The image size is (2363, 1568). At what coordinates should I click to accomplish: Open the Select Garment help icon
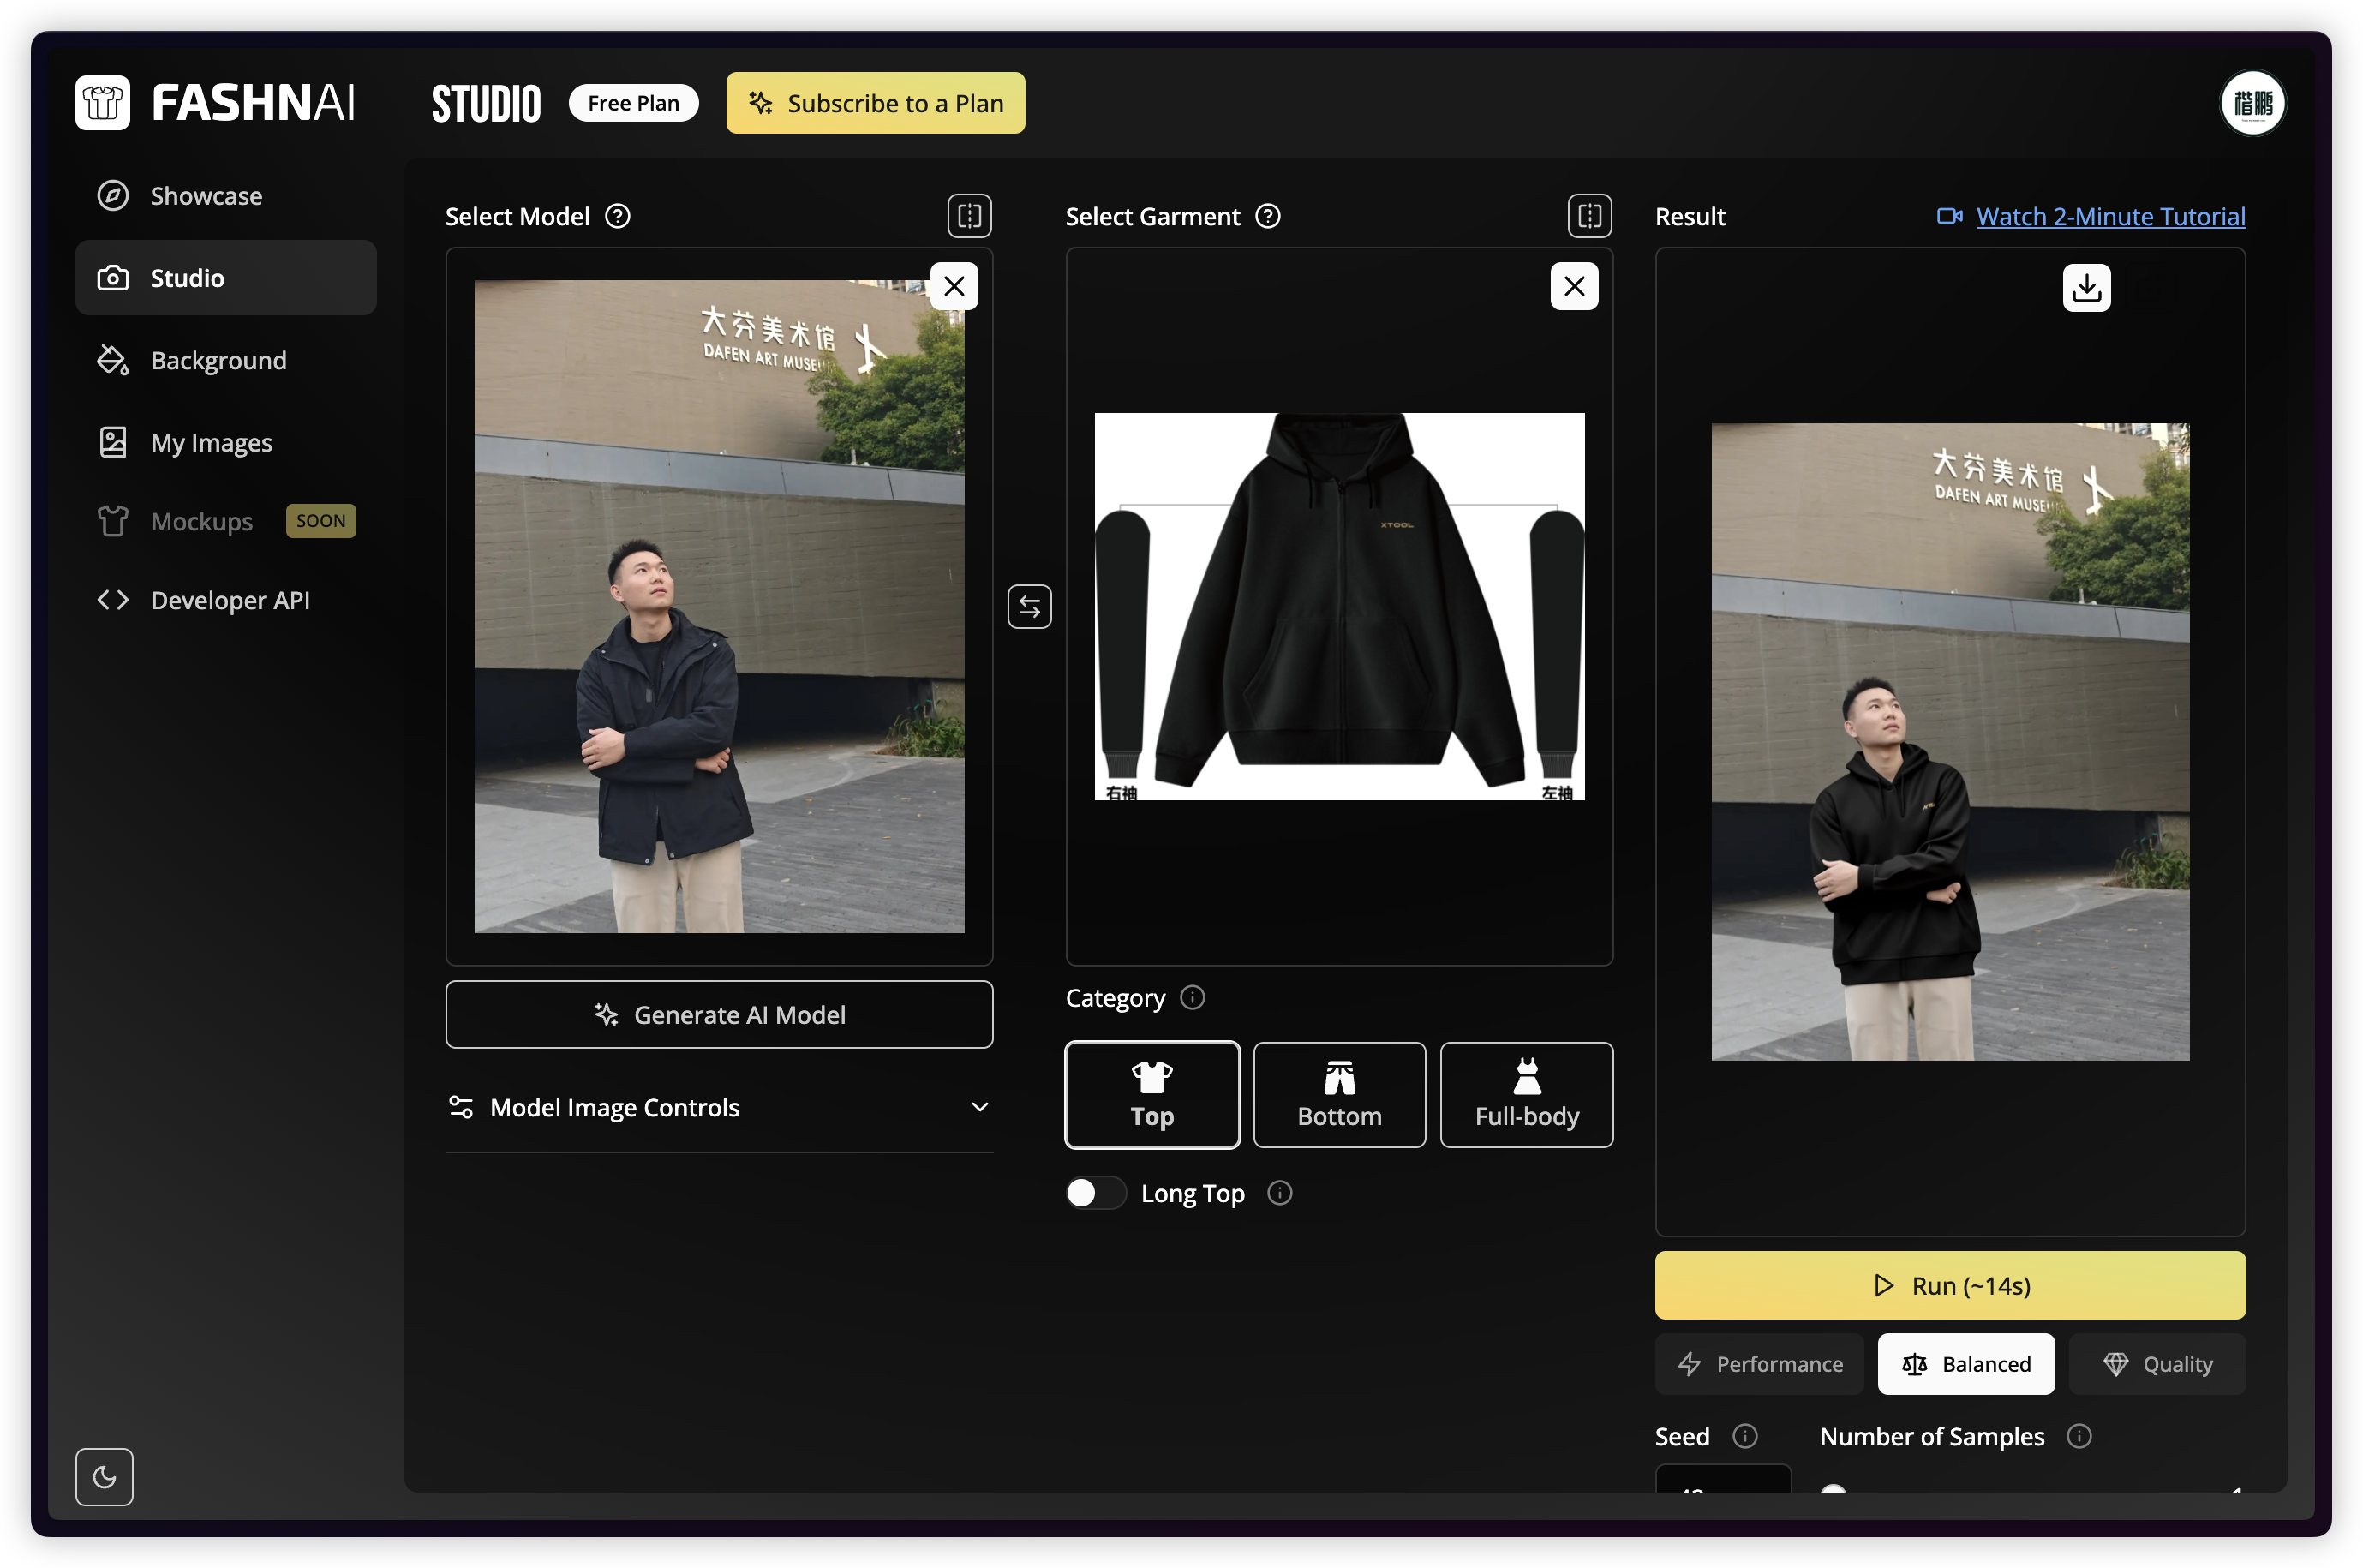[x=1267, y=216]
